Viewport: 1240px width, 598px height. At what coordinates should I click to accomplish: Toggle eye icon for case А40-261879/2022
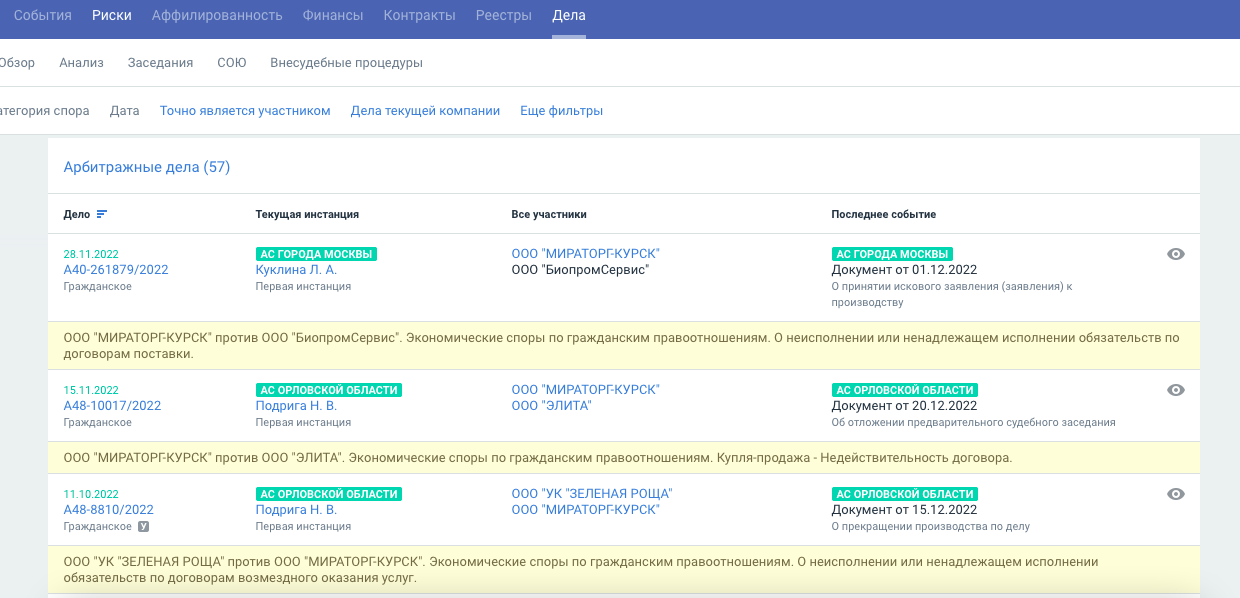click(1176, 254)
